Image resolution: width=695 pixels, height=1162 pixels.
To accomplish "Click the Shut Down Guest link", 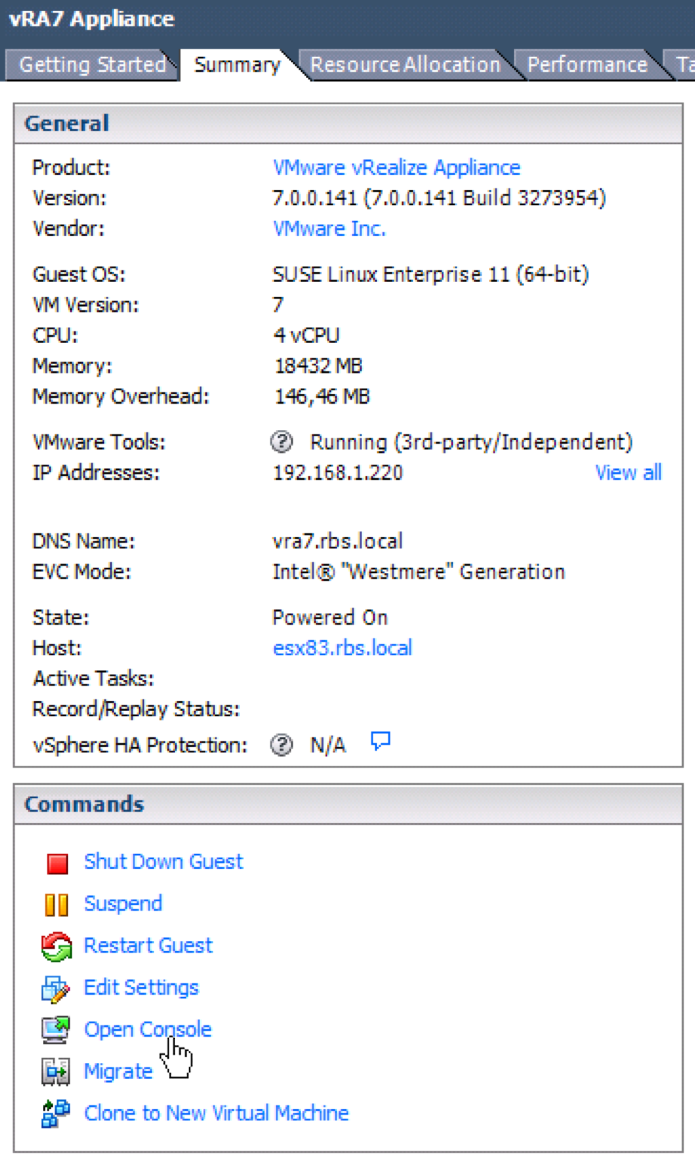I will click(163, 862).
